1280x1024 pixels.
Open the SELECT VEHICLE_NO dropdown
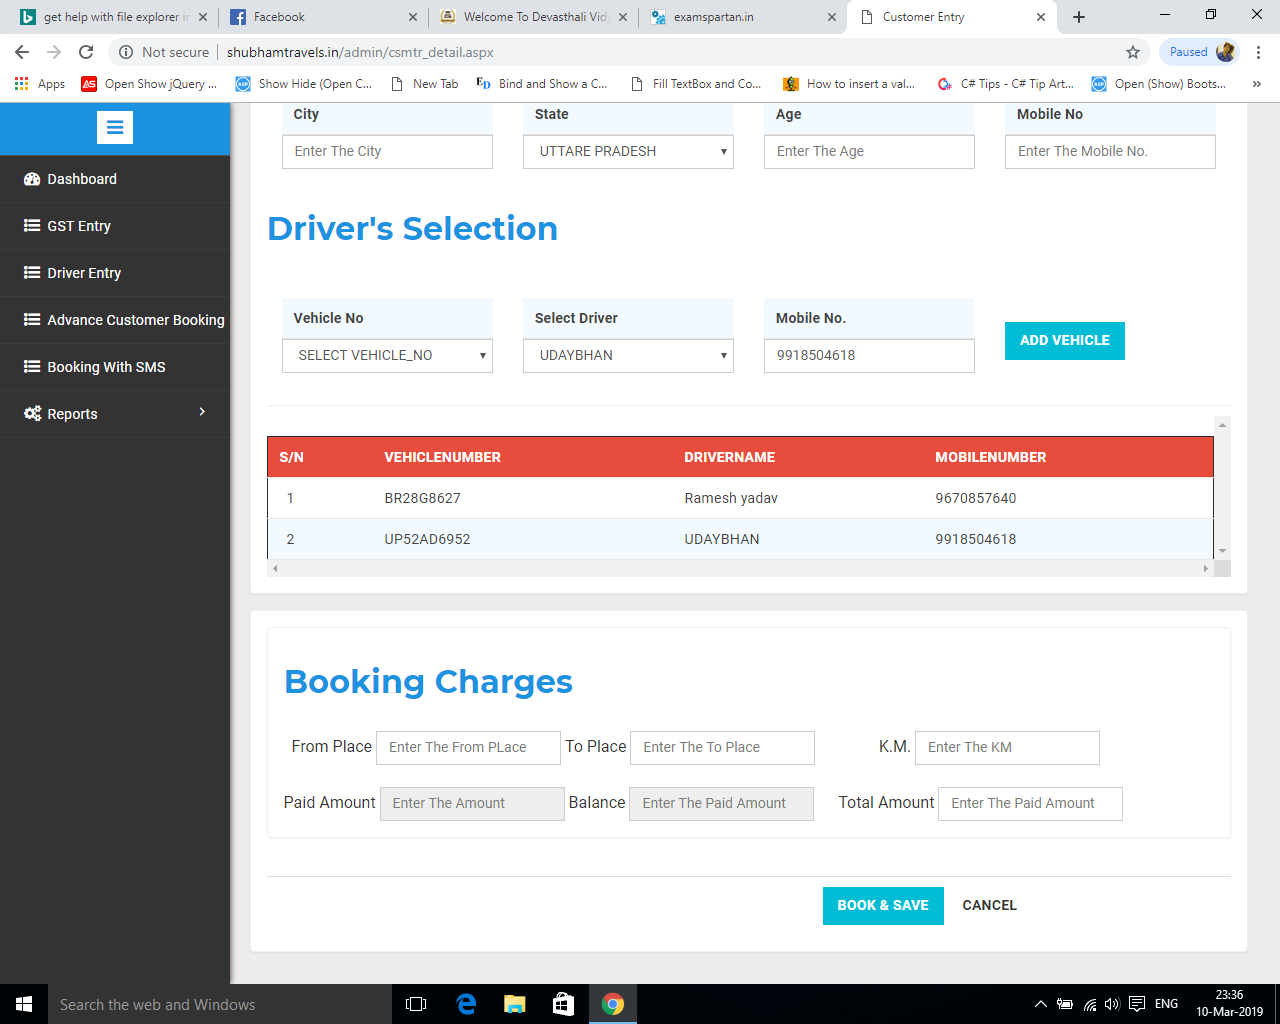387,355
